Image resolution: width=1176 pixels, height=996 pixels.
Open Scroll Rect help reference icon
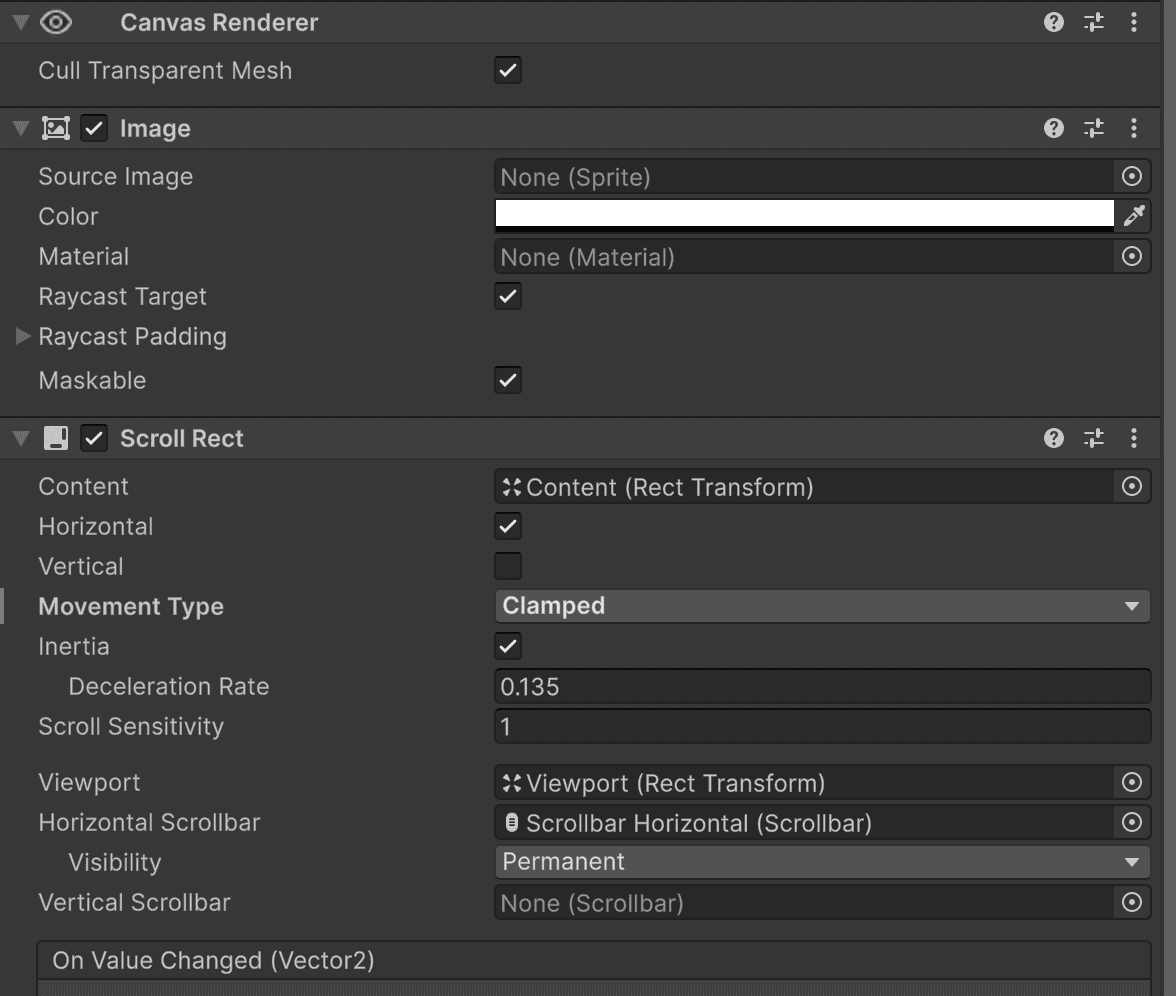[1054, 438]
